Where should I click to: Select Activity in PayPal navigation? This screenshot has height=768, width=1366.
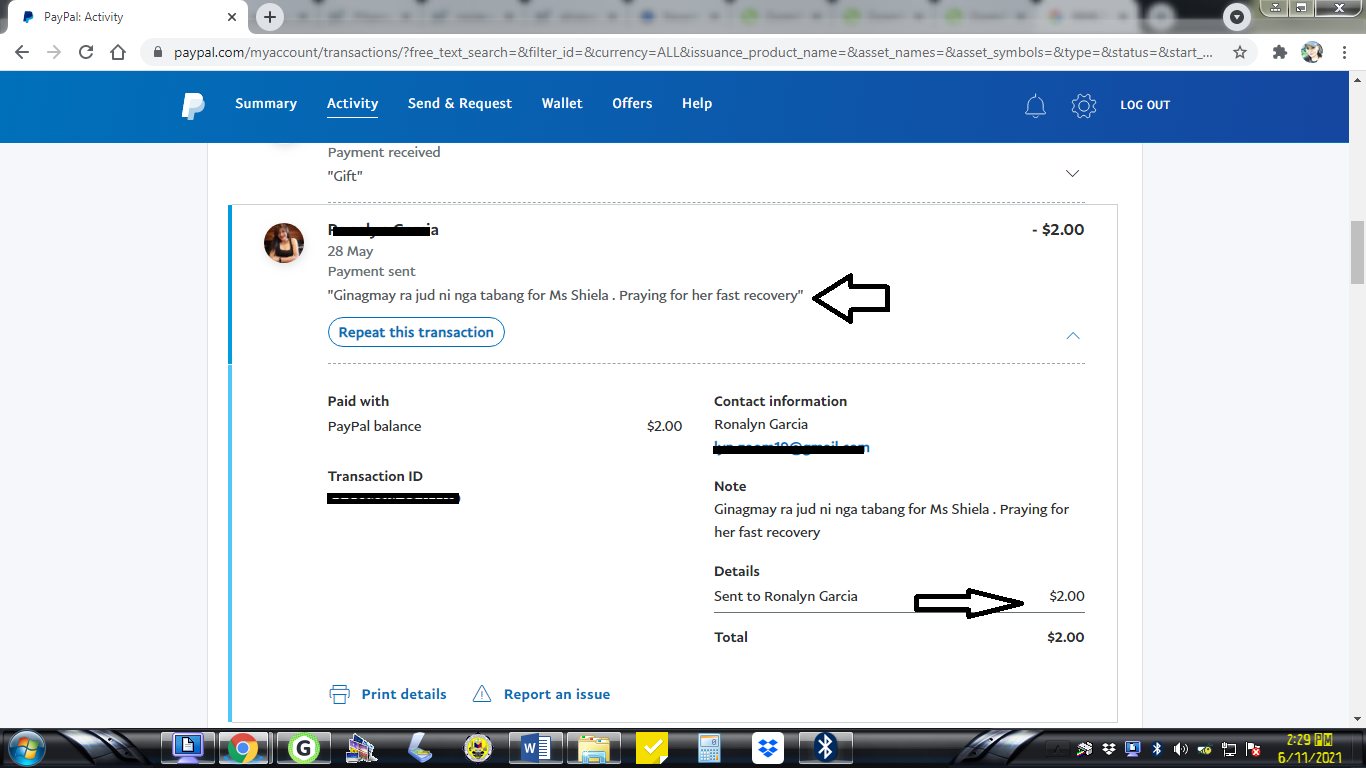click(353, 104)
